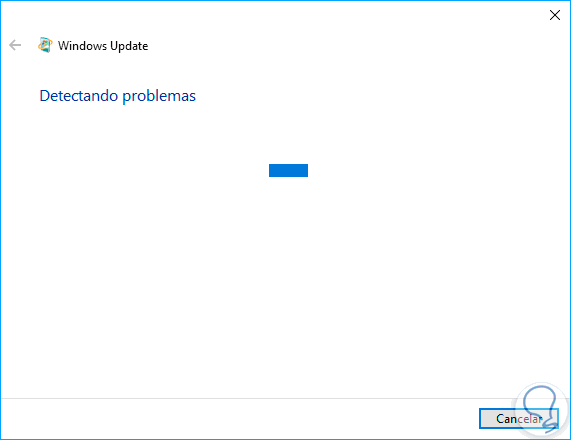571x440 pixels.
Task: Exit the Windows Update wizard window
Action: (555, 15)
